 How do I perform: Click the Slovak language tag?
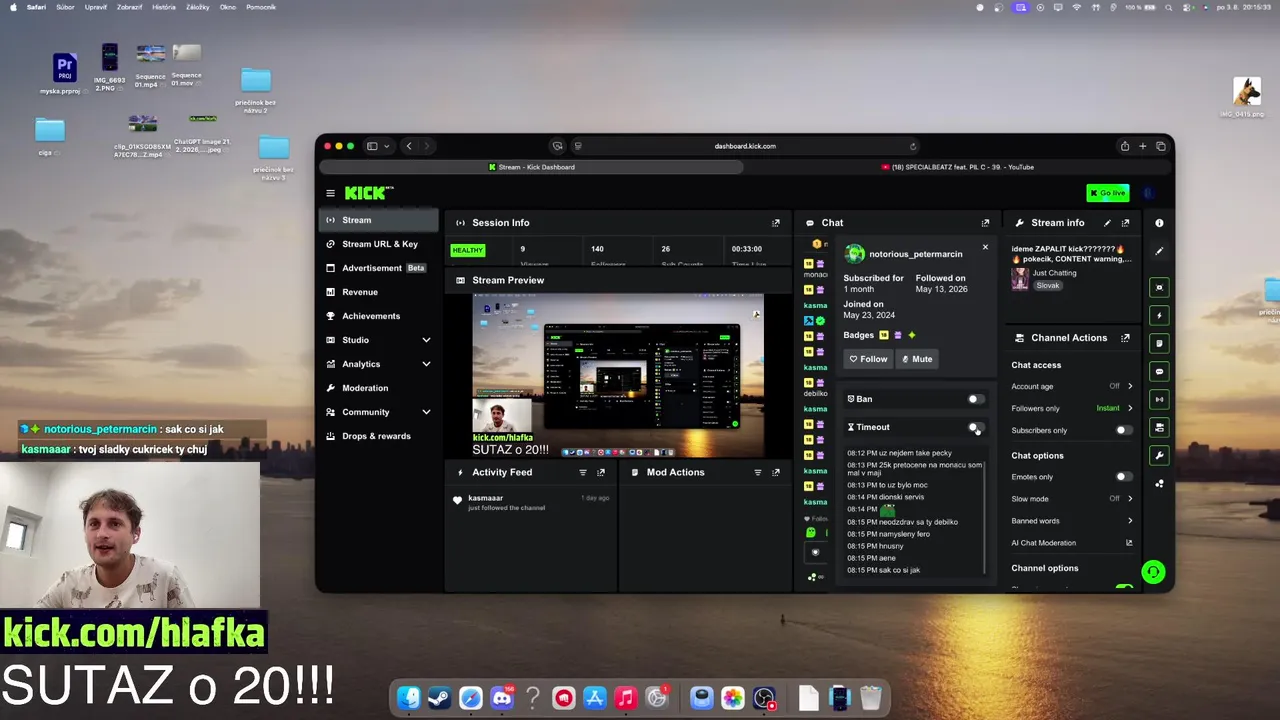(x=1047, y=285)
